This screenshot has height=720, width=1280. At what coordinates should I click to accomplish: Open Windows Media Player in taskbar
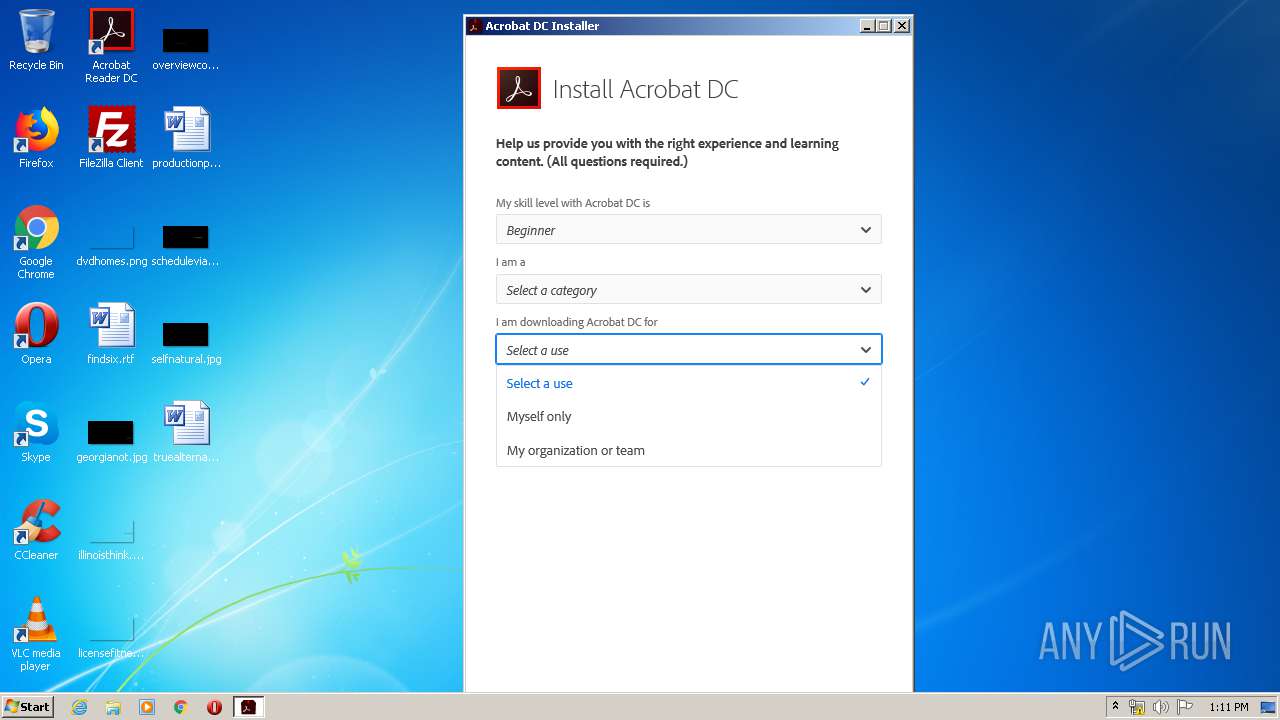(x=147, y=707)
